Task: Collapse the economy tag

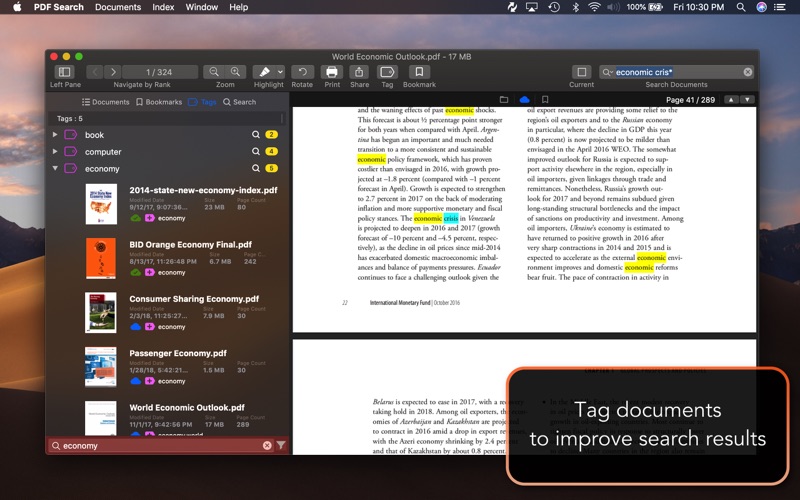Action: (55, 168)
